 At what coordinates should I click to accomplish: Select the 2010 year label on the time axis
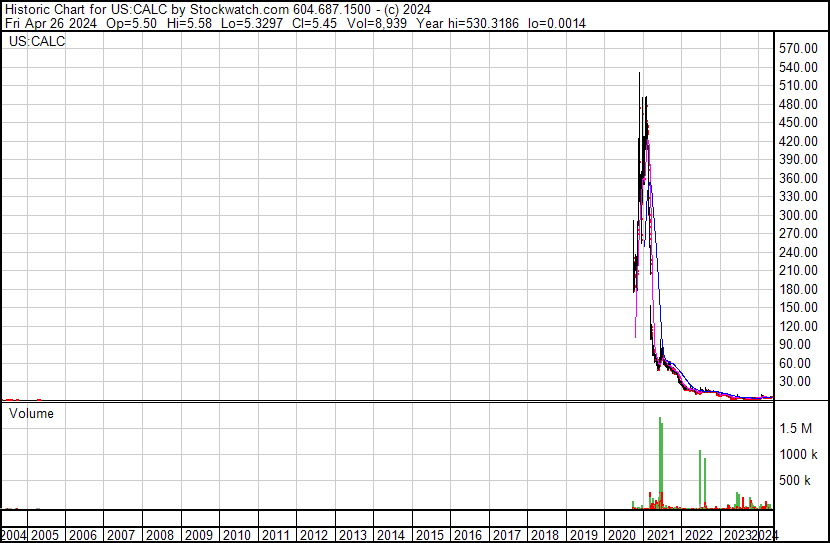click(236, 535)
